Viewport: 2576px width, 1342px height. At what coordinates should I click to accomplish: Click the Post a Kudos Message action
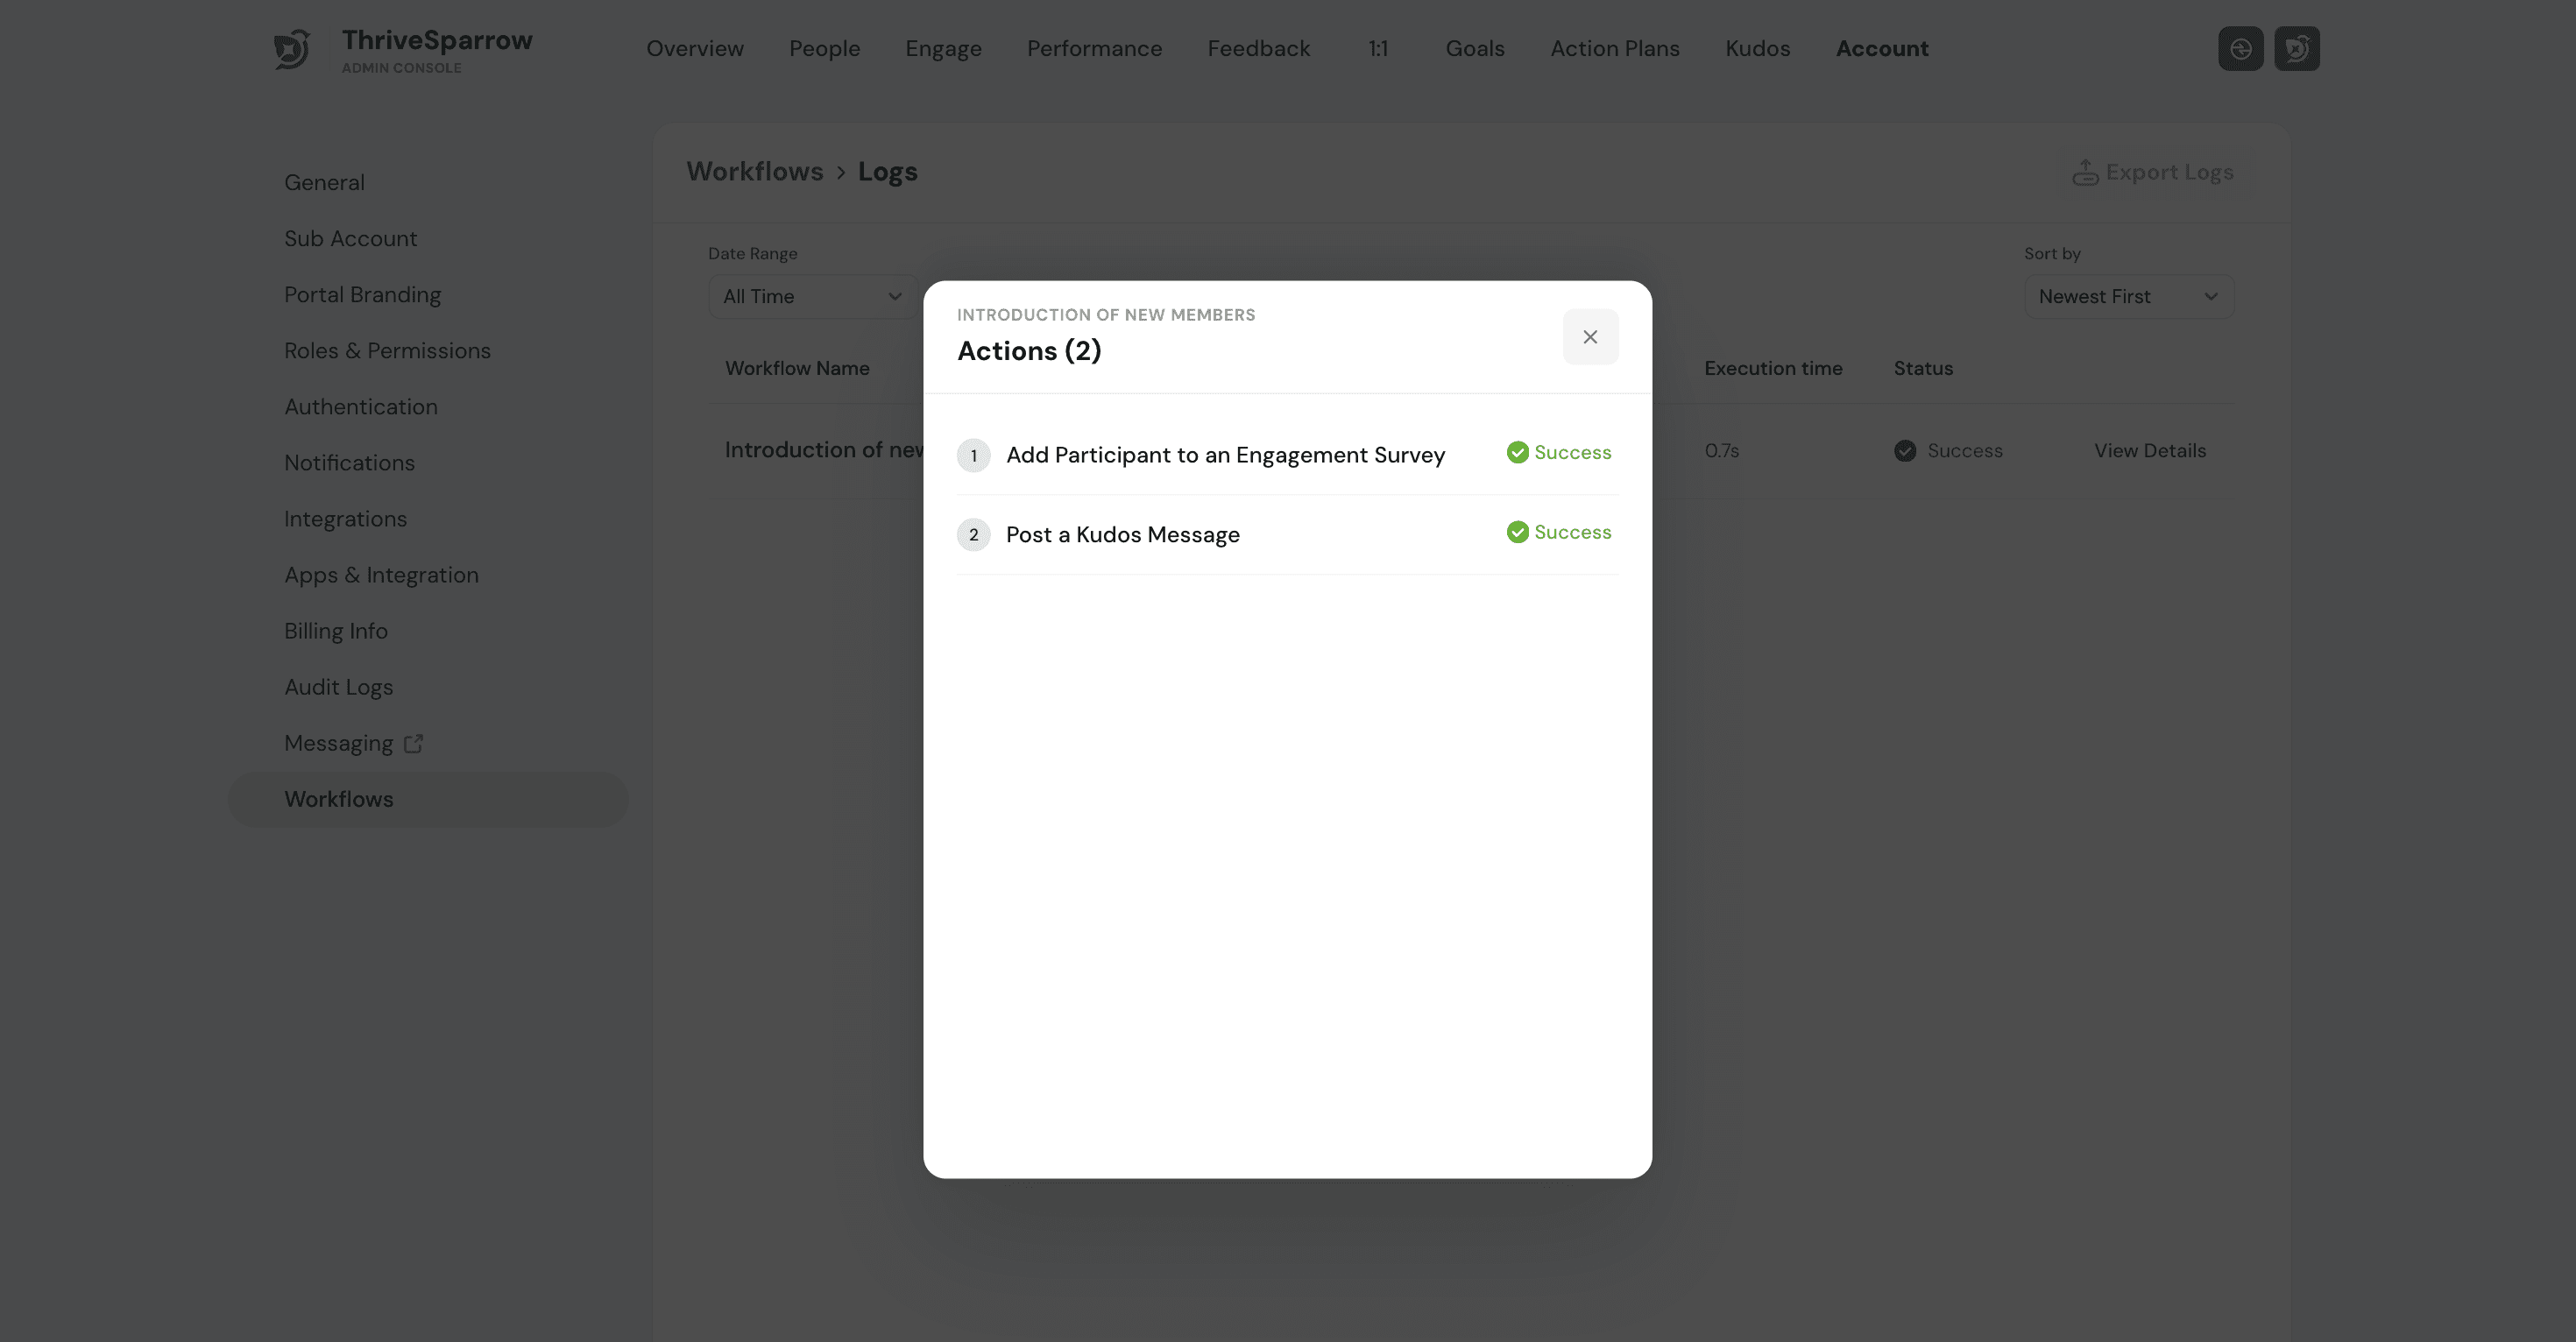(1123, 535)
